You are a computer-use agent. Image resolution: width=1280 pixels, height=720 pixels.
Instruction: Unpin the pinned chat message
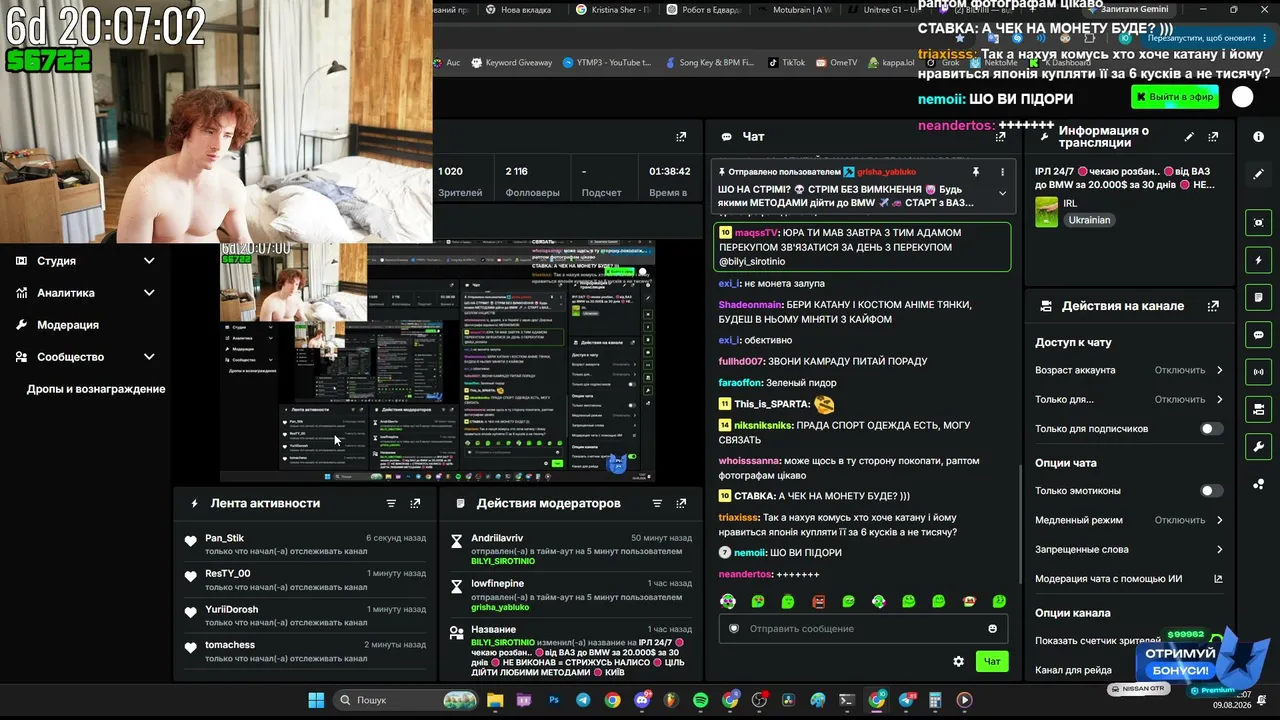click(976, 172)
